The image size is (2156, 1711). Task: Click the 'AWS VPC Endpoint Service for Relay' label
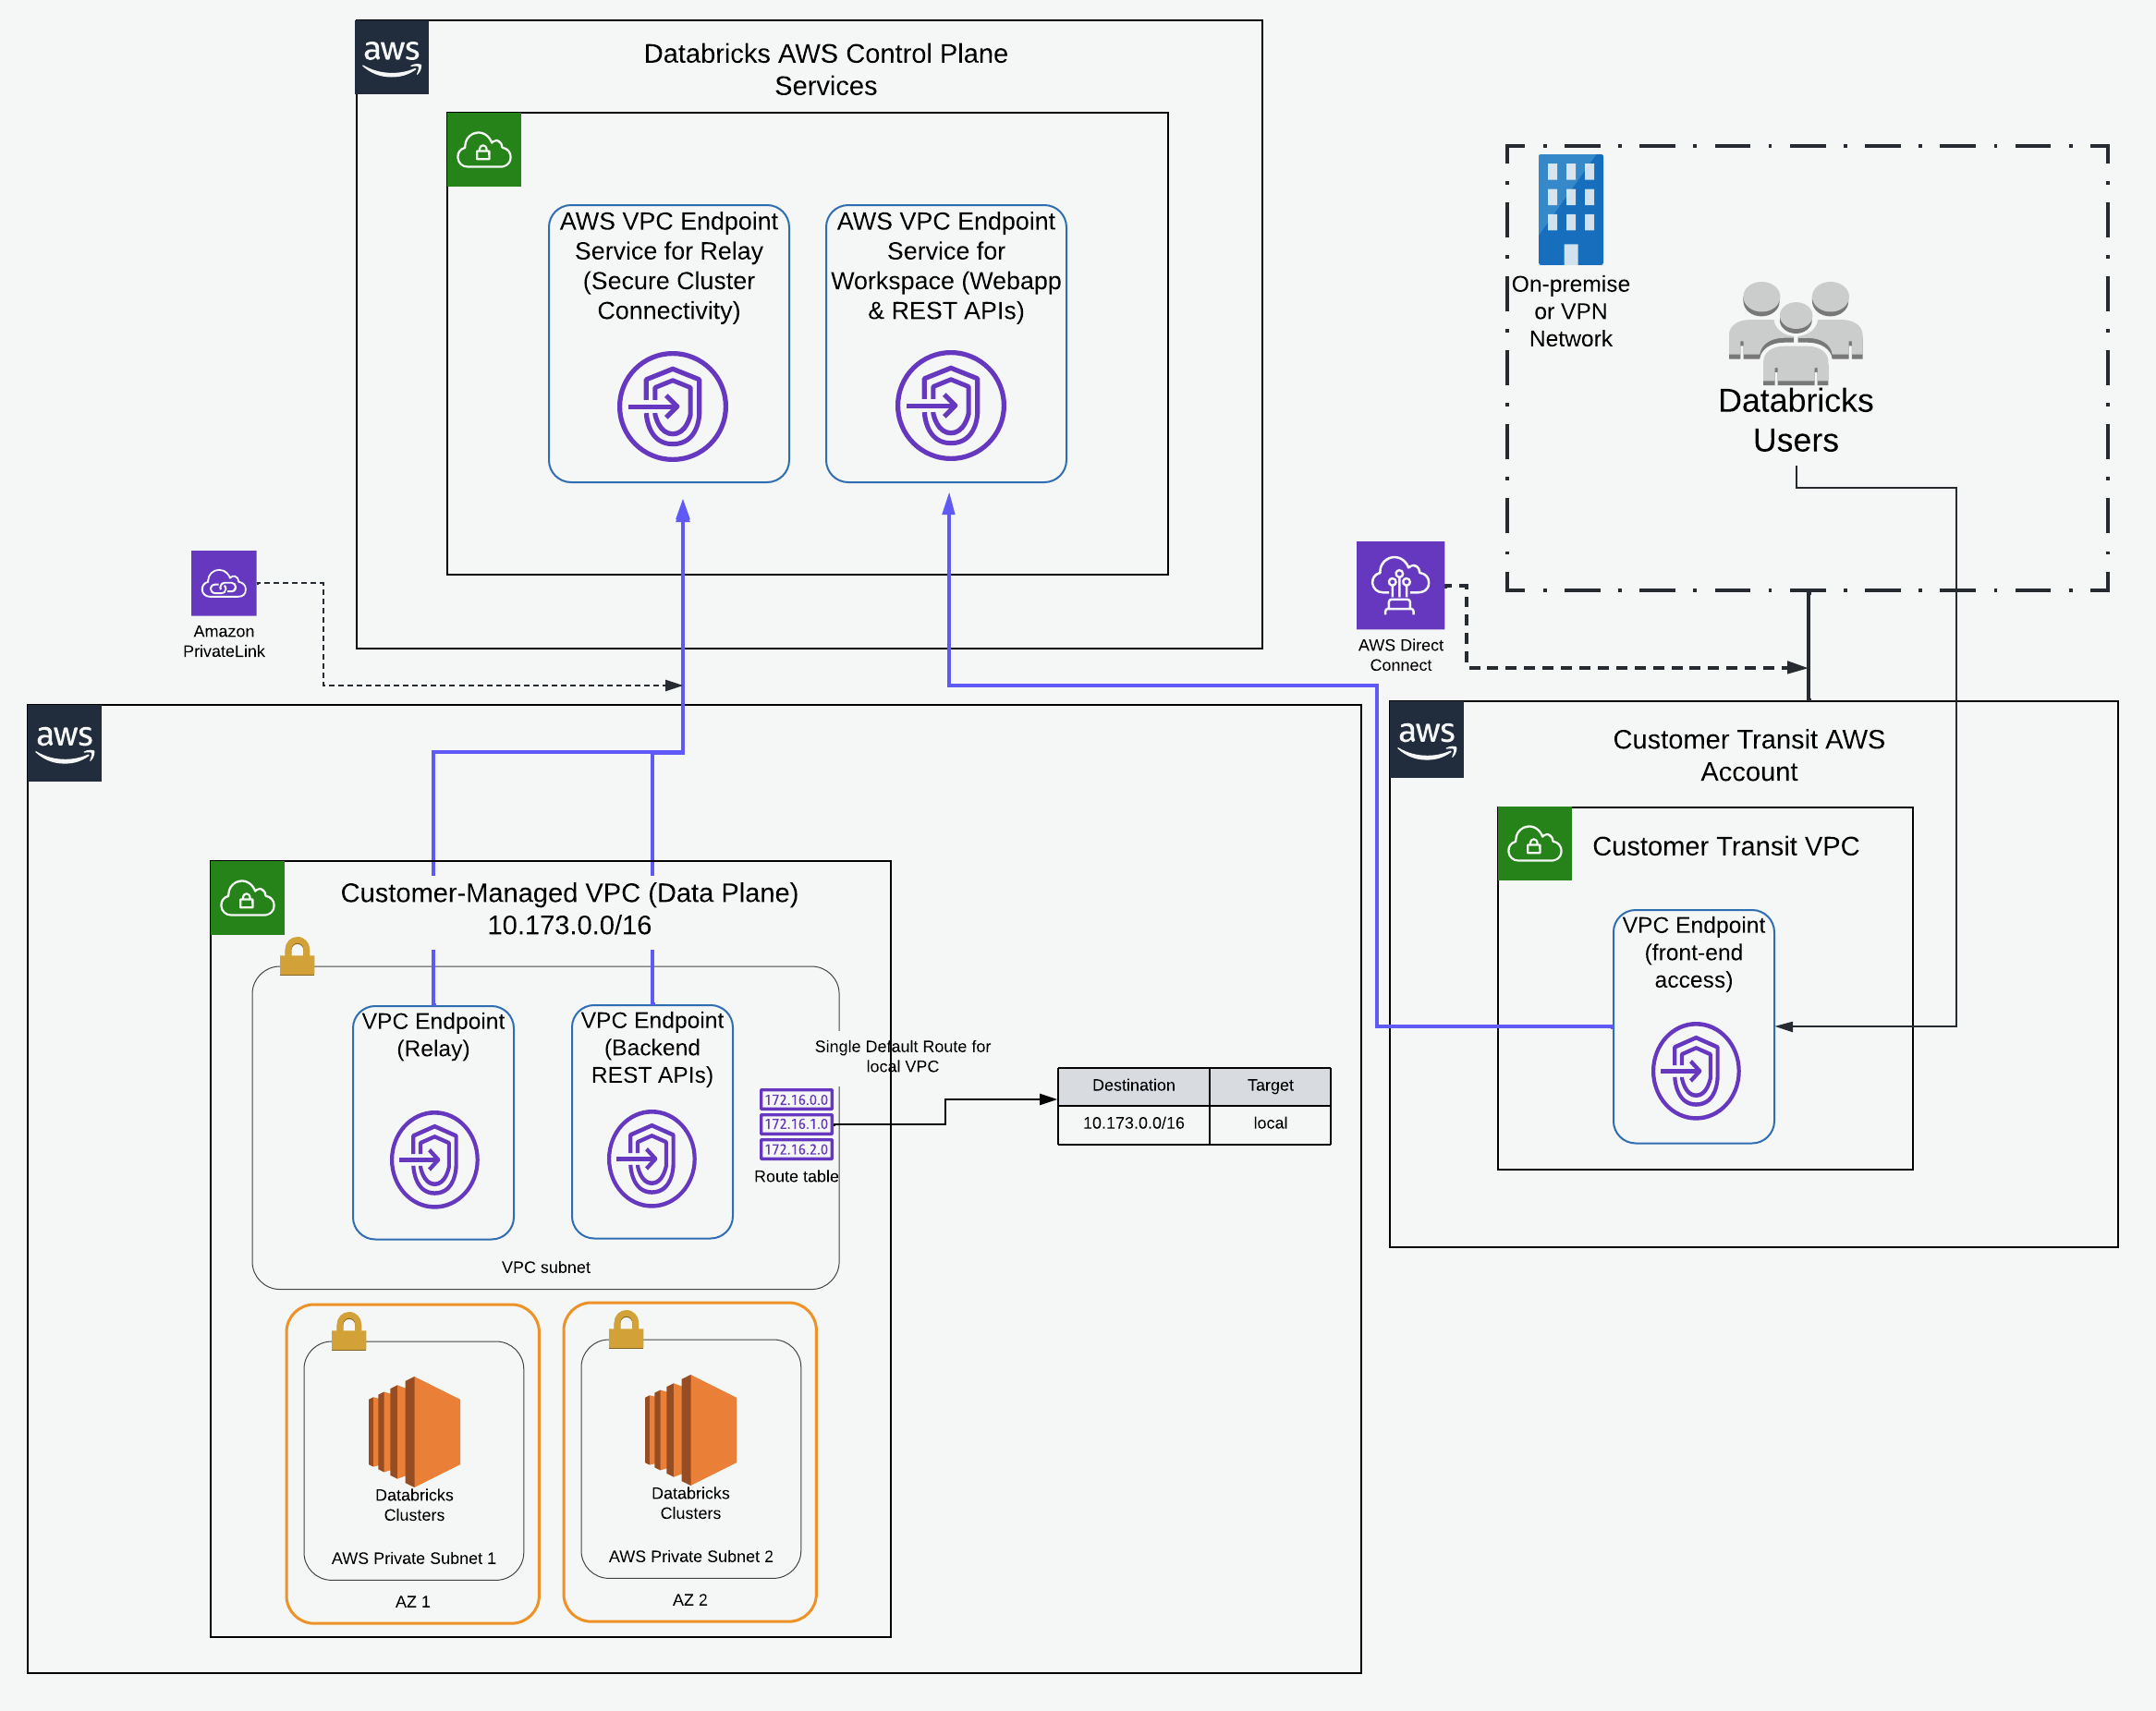(x=669, y=265)
